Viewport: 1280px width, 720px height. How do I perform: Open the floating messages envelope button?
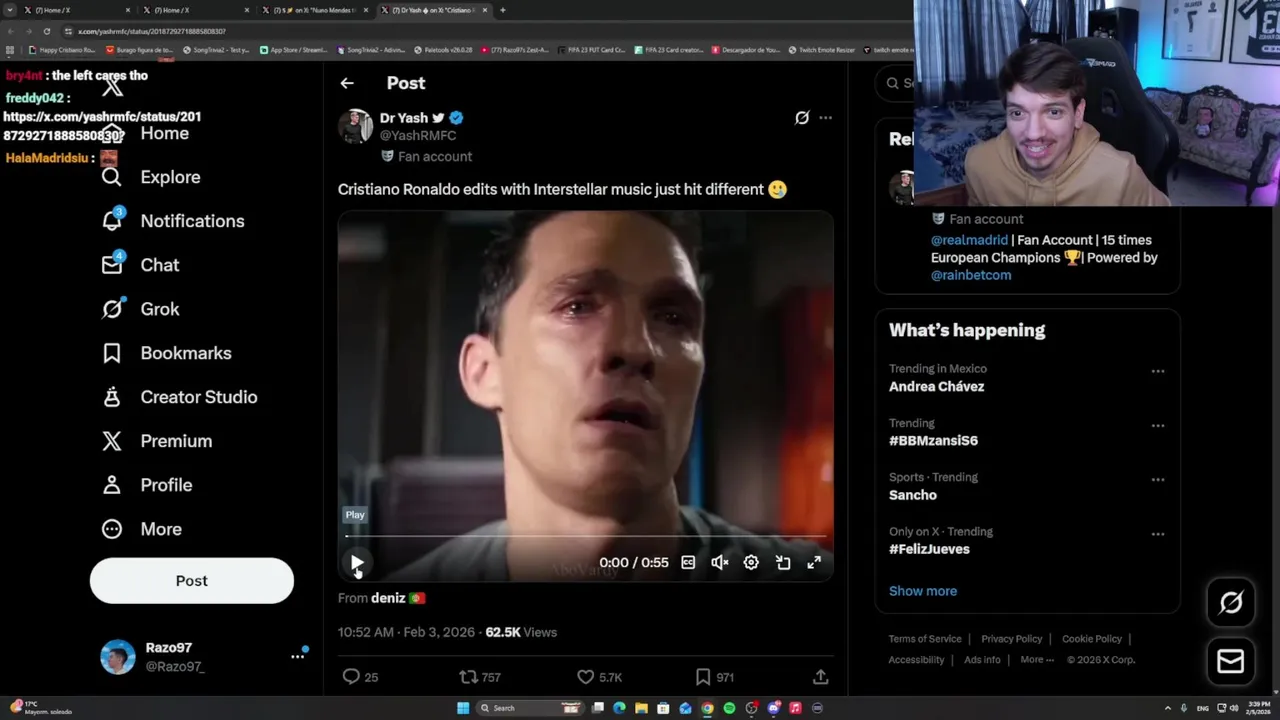tap(1231, 661)
